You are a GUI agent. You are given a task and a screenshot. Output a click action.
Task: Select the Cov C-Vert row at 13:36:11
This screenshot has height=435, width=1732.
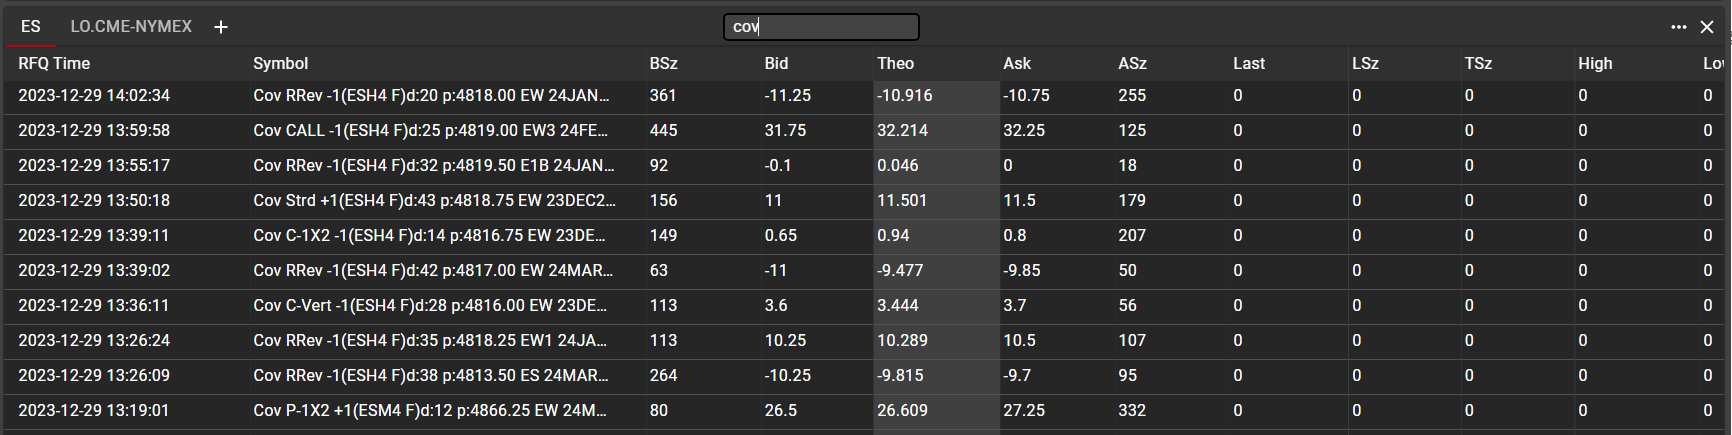tap(430, 305)
